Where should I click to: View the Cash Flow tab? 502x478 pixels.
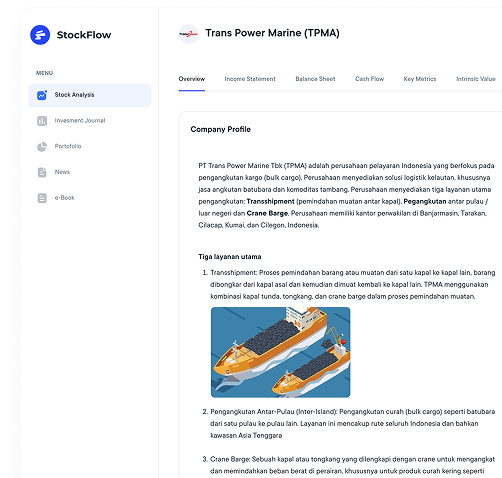[369, 79]
